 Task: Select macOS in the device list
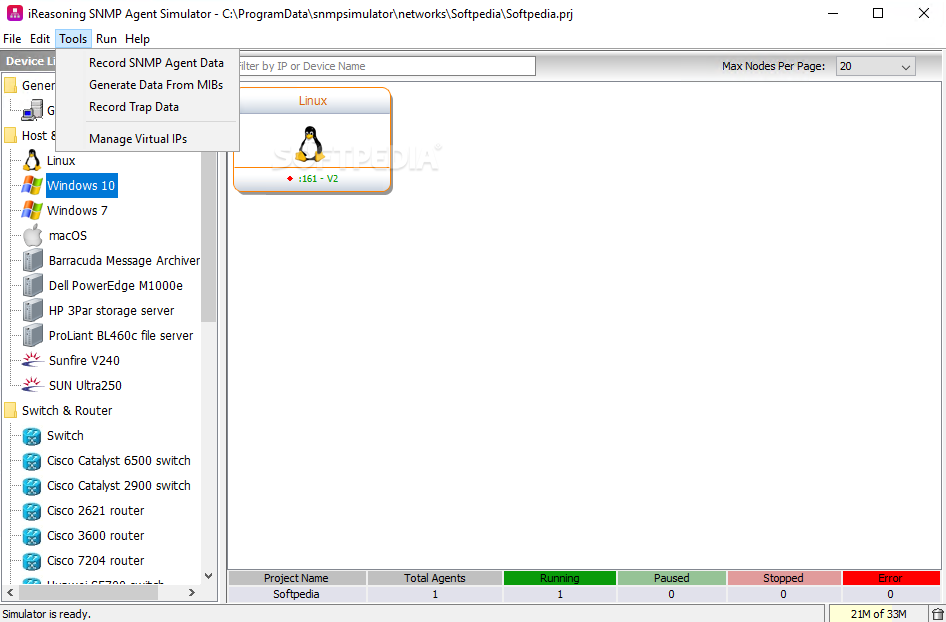[68, 235]
